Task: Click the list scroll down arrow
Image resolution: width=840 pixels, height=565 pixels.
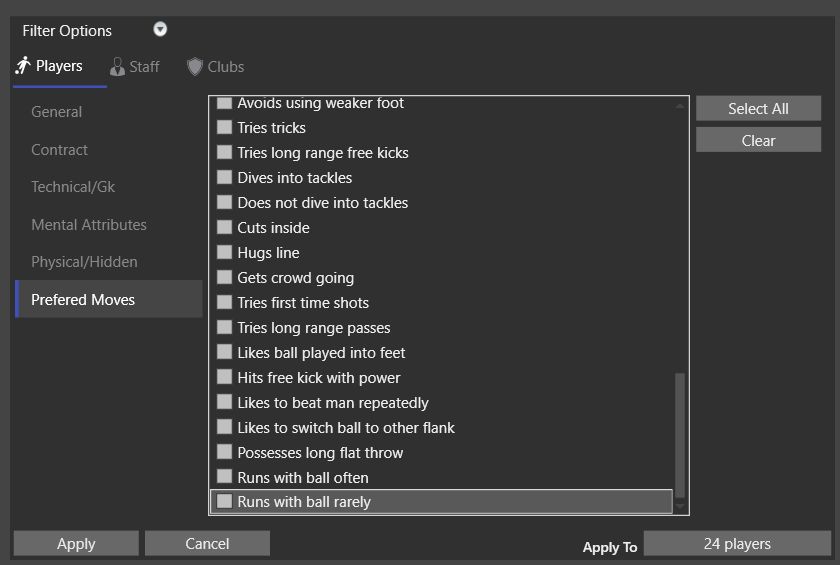Action: (x=680, y=506)
